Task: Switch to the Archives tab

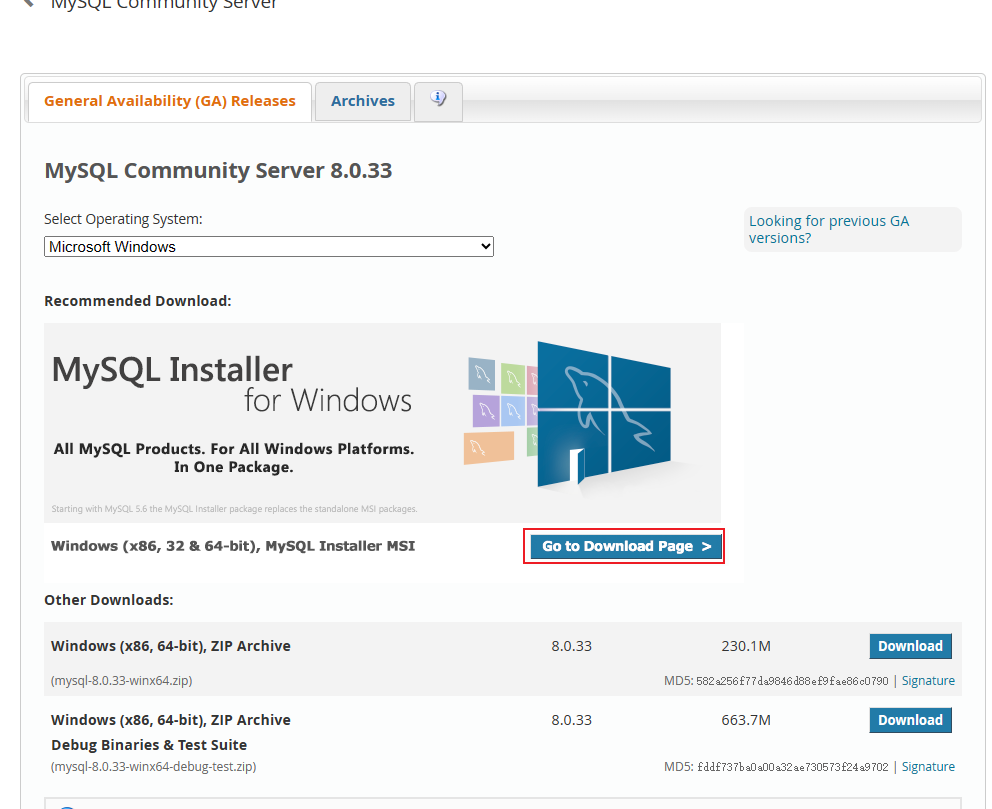Action: [x=363, y=101]
